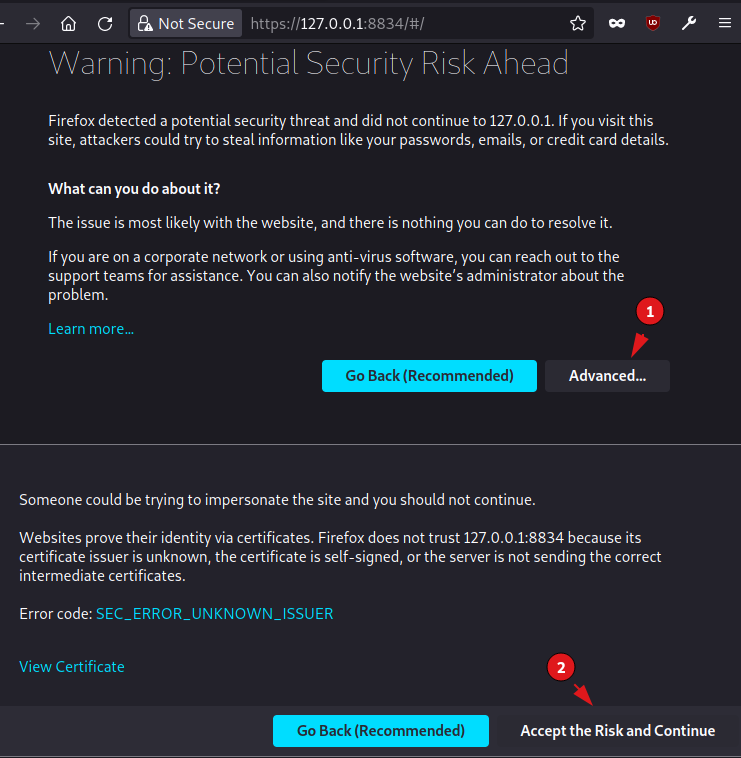The image size is (741, 758).
Task: Open the mask extension icon
Action: tap(616, 23)
